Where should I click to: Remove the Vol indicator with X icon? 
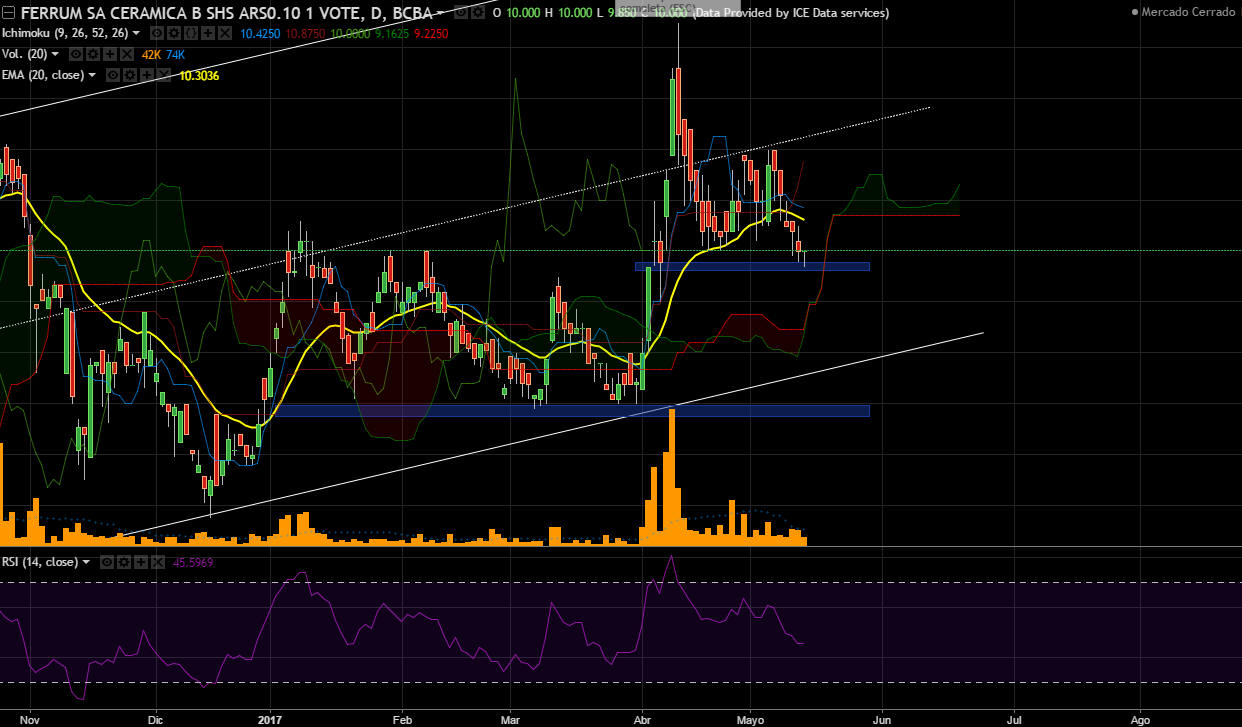(x=127, y=54)
